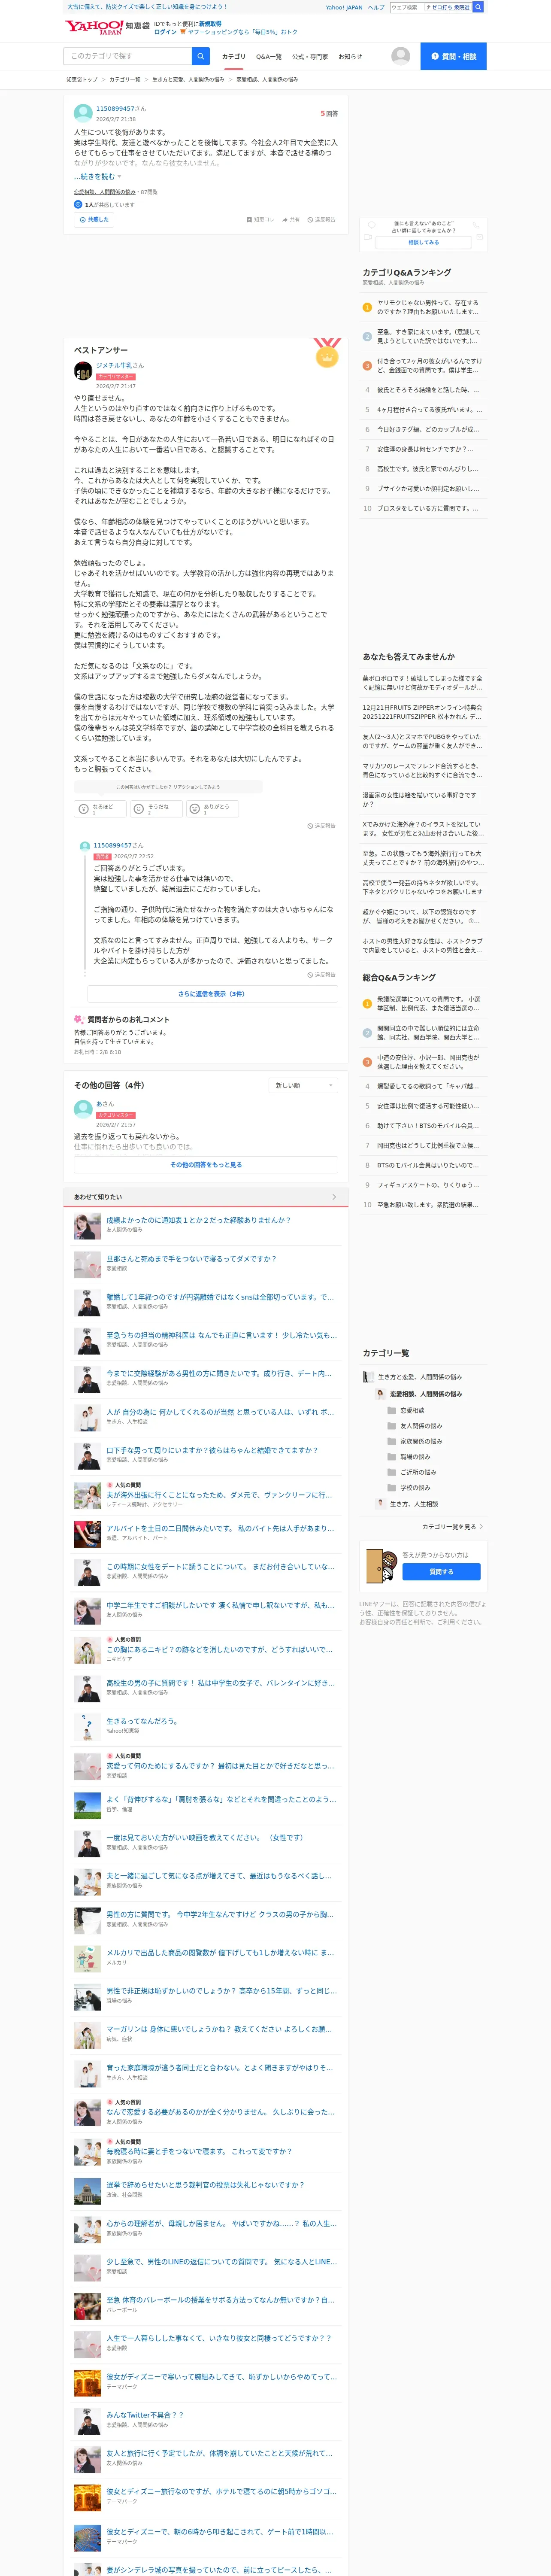Click the 相談してみる button
The image size is (551, 2576).
[x=423, y=242]
